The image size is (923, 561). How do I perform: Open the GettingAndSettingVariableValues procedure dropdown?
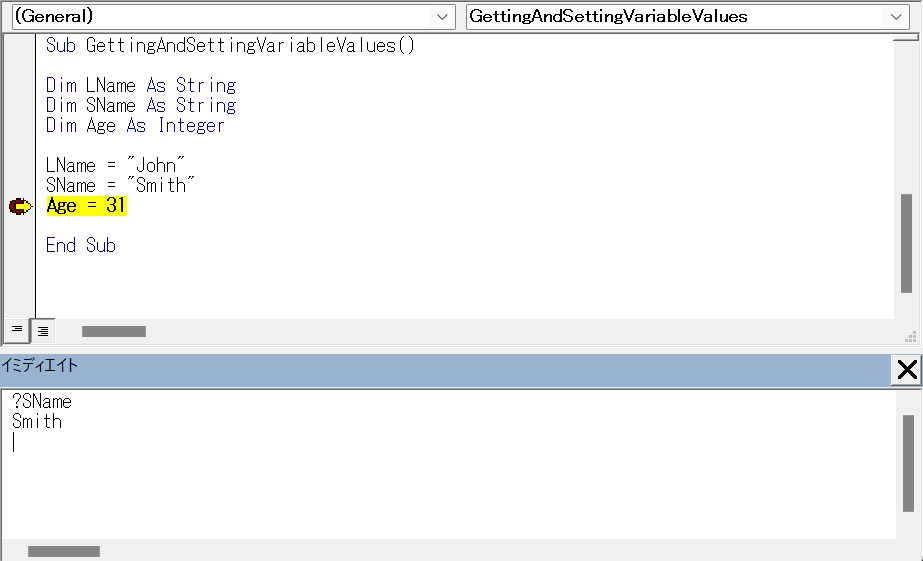[688, 16]
